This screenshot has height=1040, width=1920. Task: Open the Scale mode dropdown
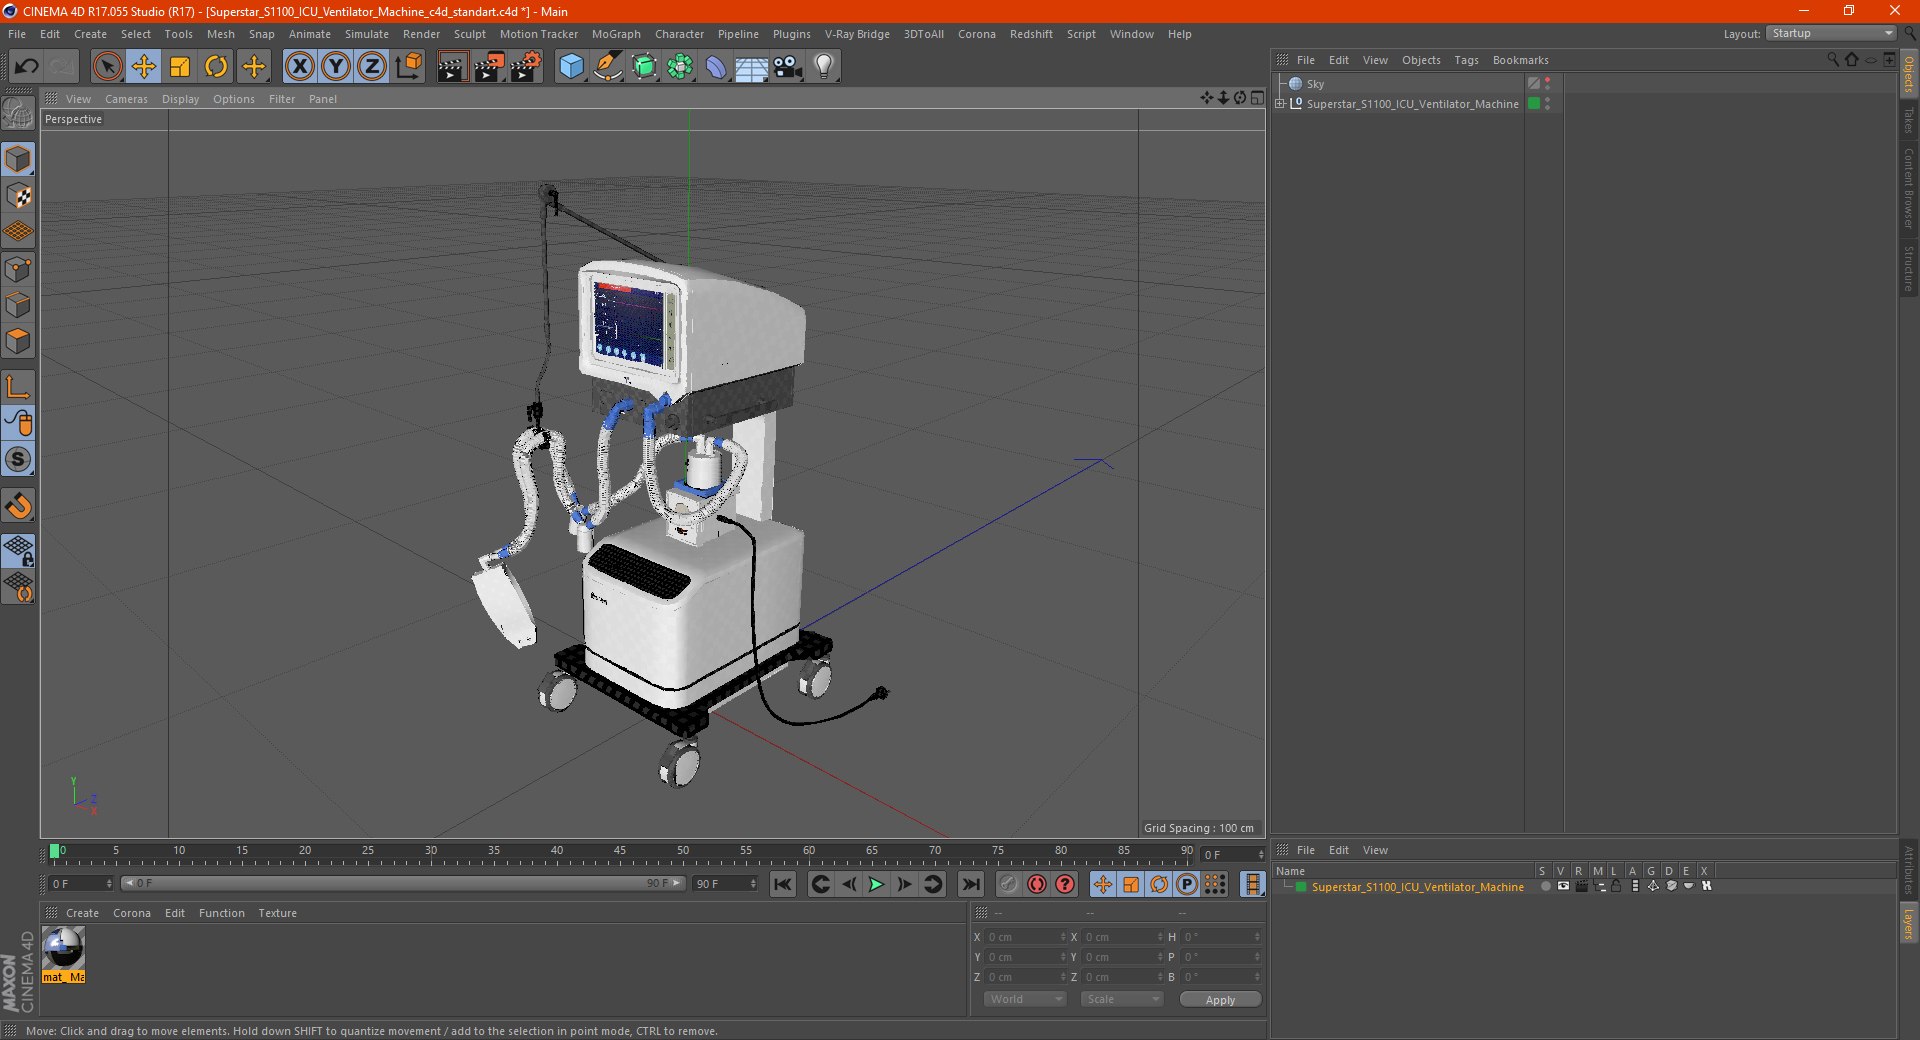[1122, 999]
